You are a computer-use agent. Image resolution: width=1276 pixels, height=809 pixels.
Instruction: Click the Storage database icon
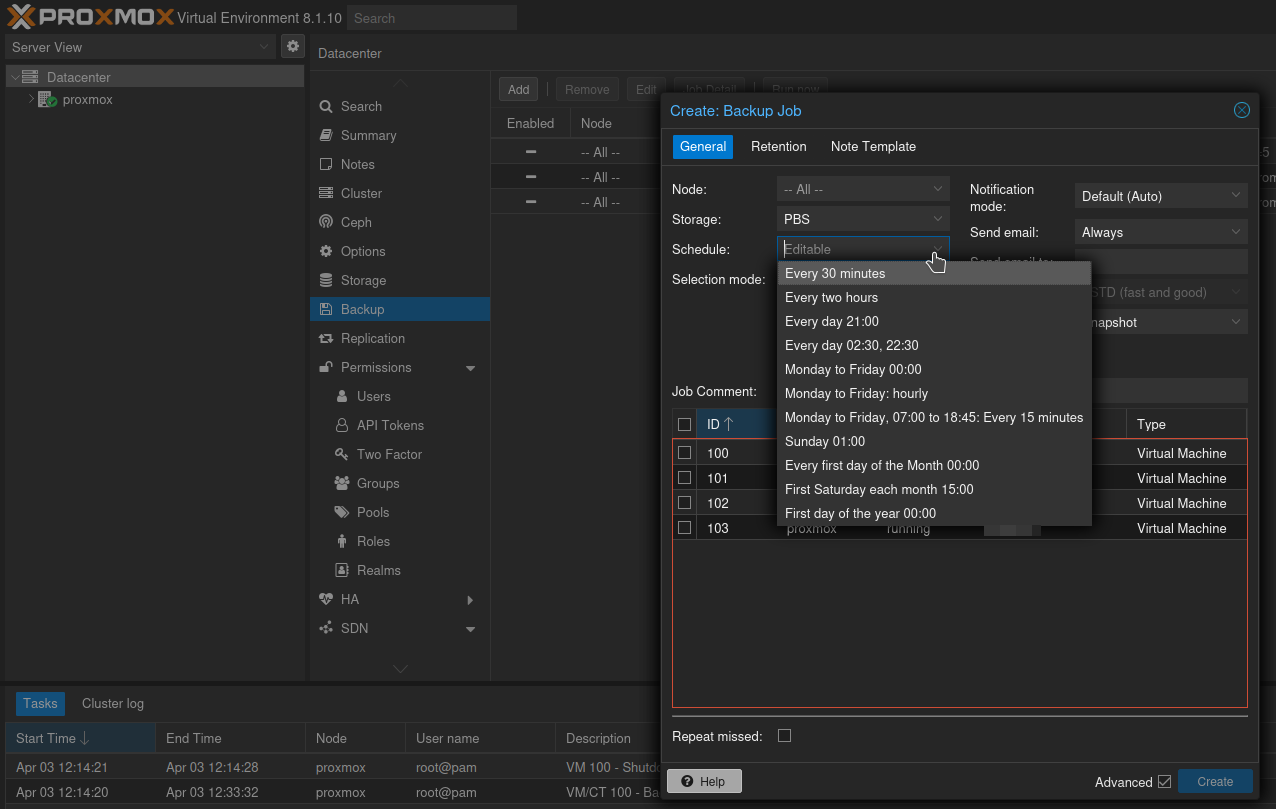pyautogui.click(x=326, y=281)
